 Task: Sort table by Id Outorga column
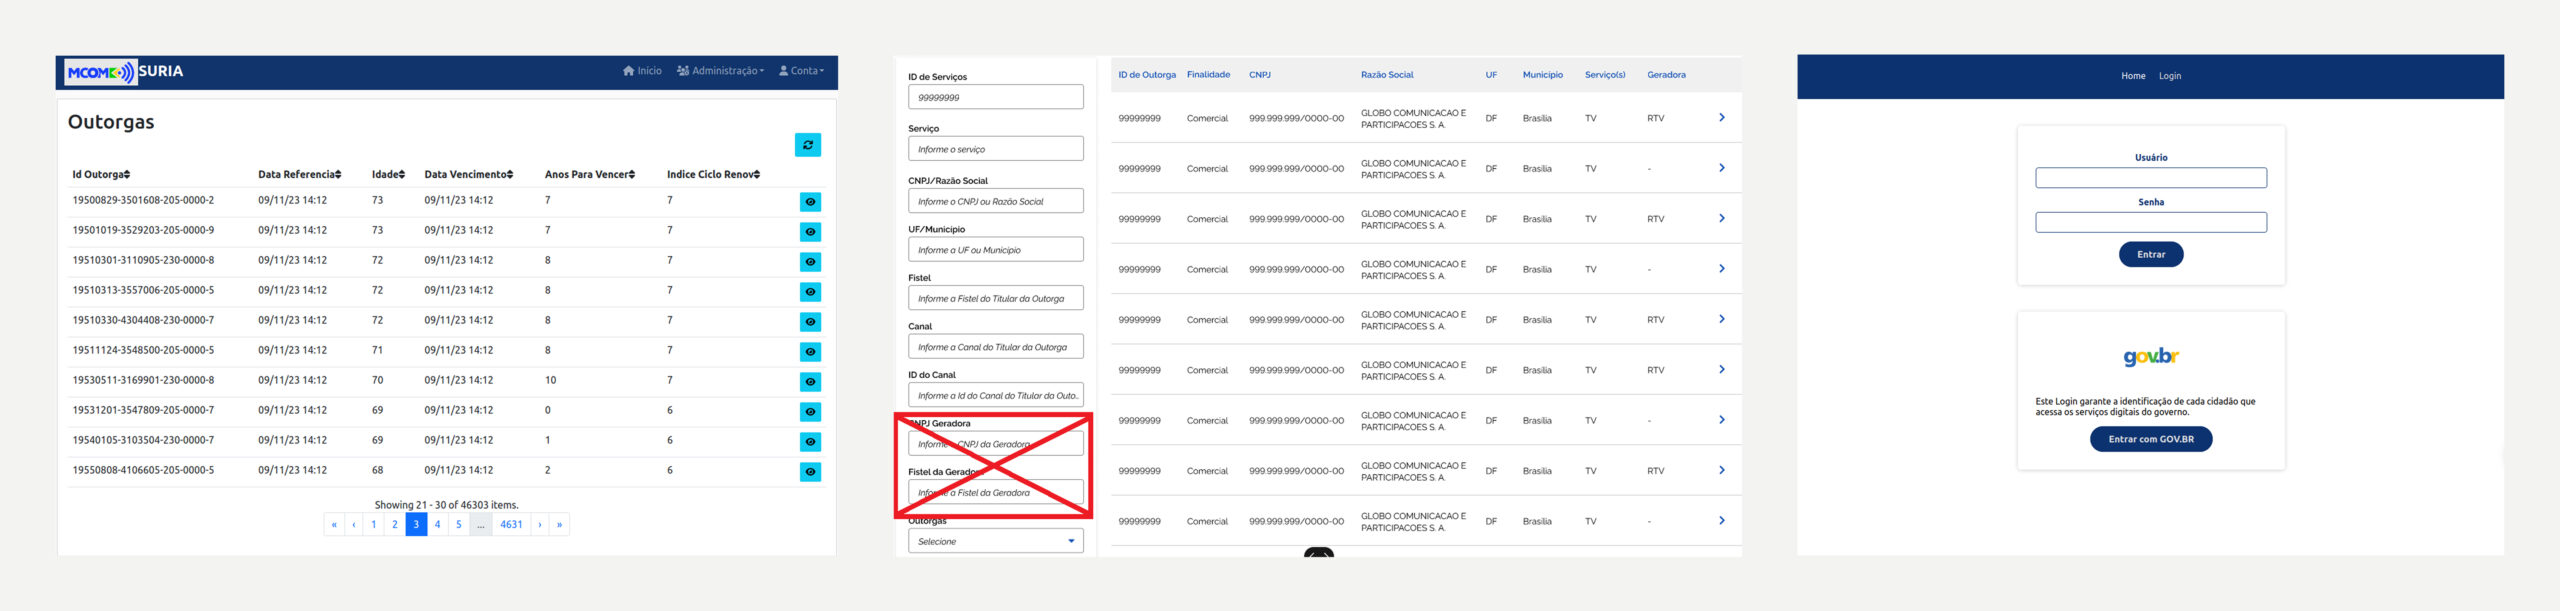click(101, 175)
